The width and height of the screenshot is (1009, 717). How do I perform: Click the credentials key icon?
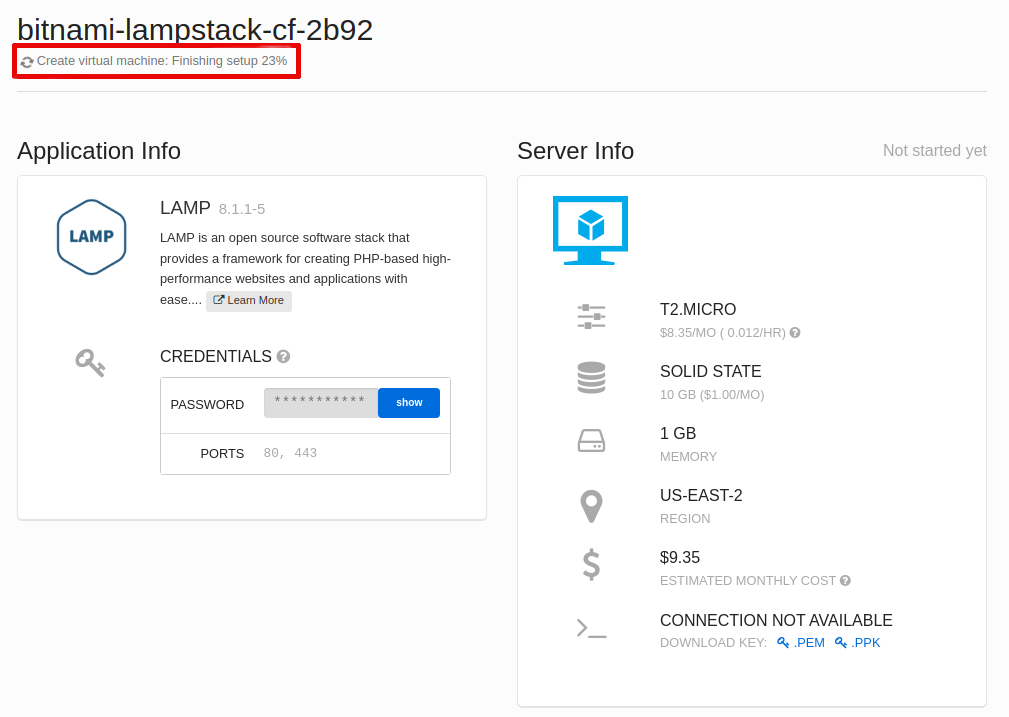pyautogui.click(x=90, y=363)
